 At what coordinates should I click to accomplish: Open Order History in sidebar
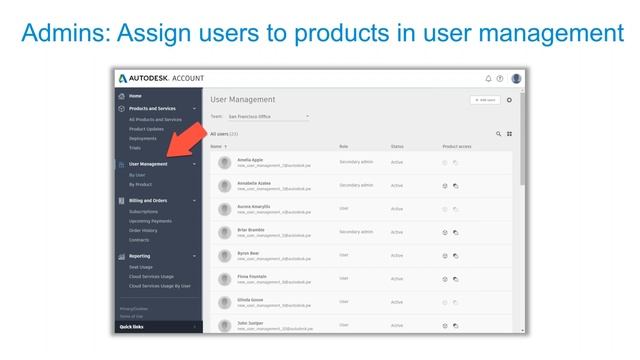click(x=143, y=231)
